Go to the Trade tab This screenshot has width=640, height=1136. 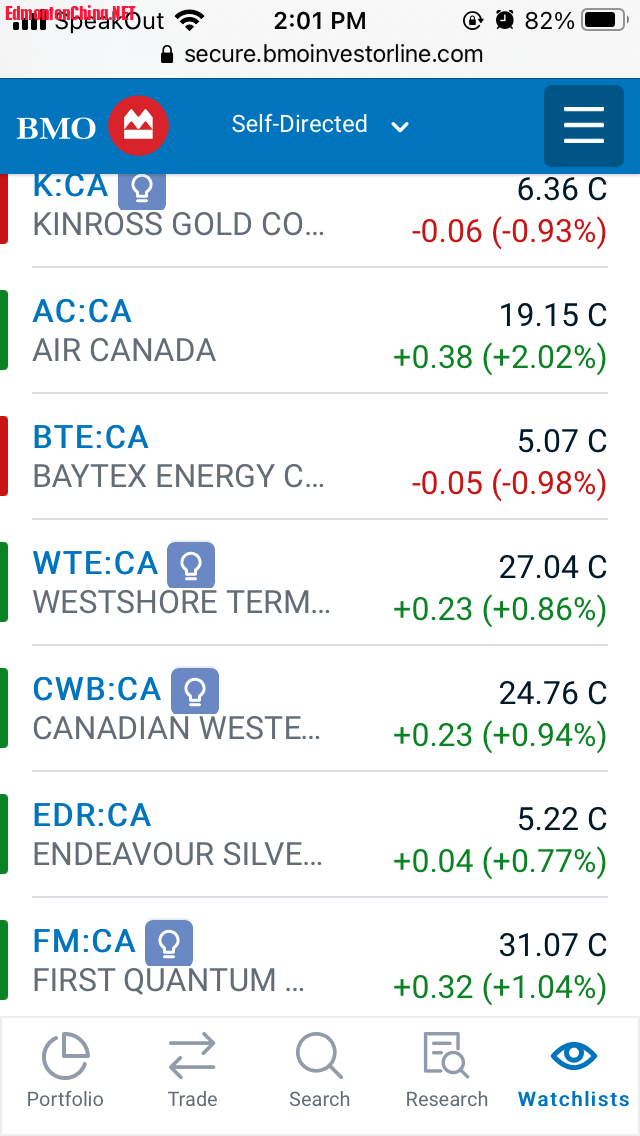[x=192, y=1070]
